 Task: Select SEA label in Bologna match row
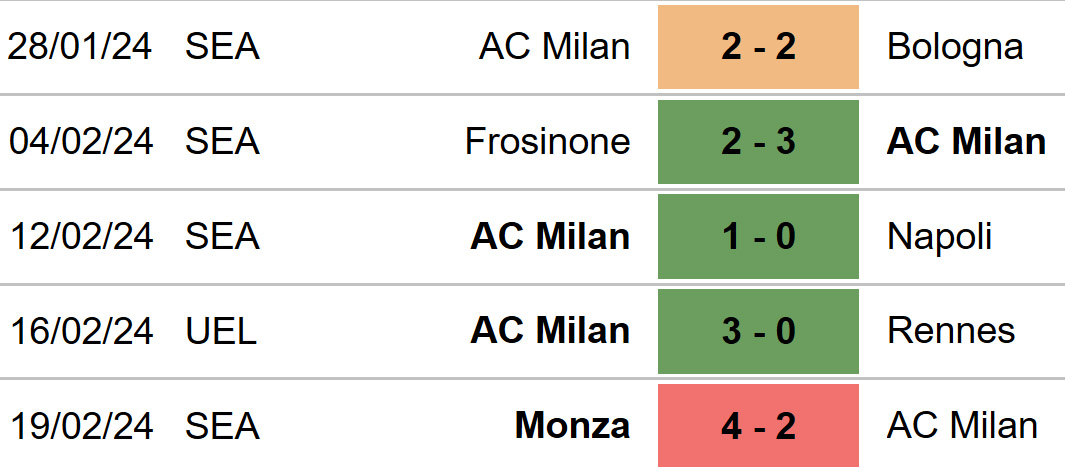point(222,48)
